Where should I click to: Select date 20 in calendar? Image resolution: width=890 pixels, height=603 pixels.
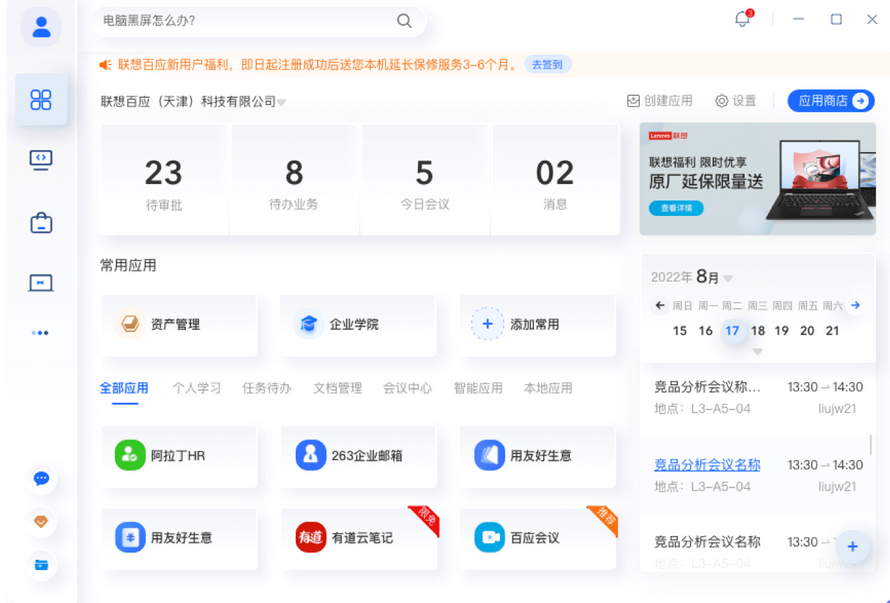(807, 331)
